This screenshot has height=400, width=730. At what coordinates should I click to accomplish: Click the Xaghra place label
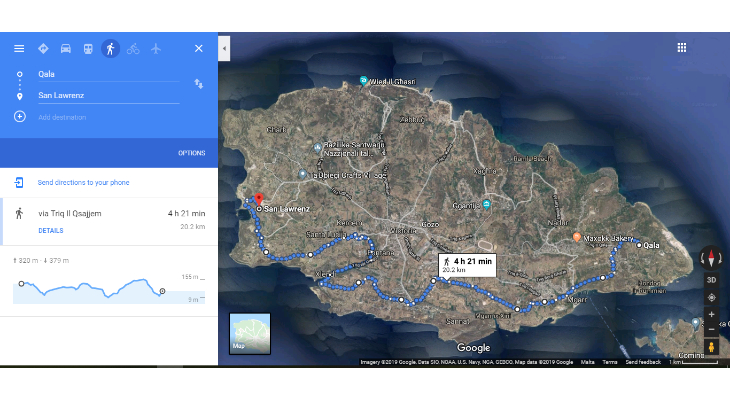[485, 171]
